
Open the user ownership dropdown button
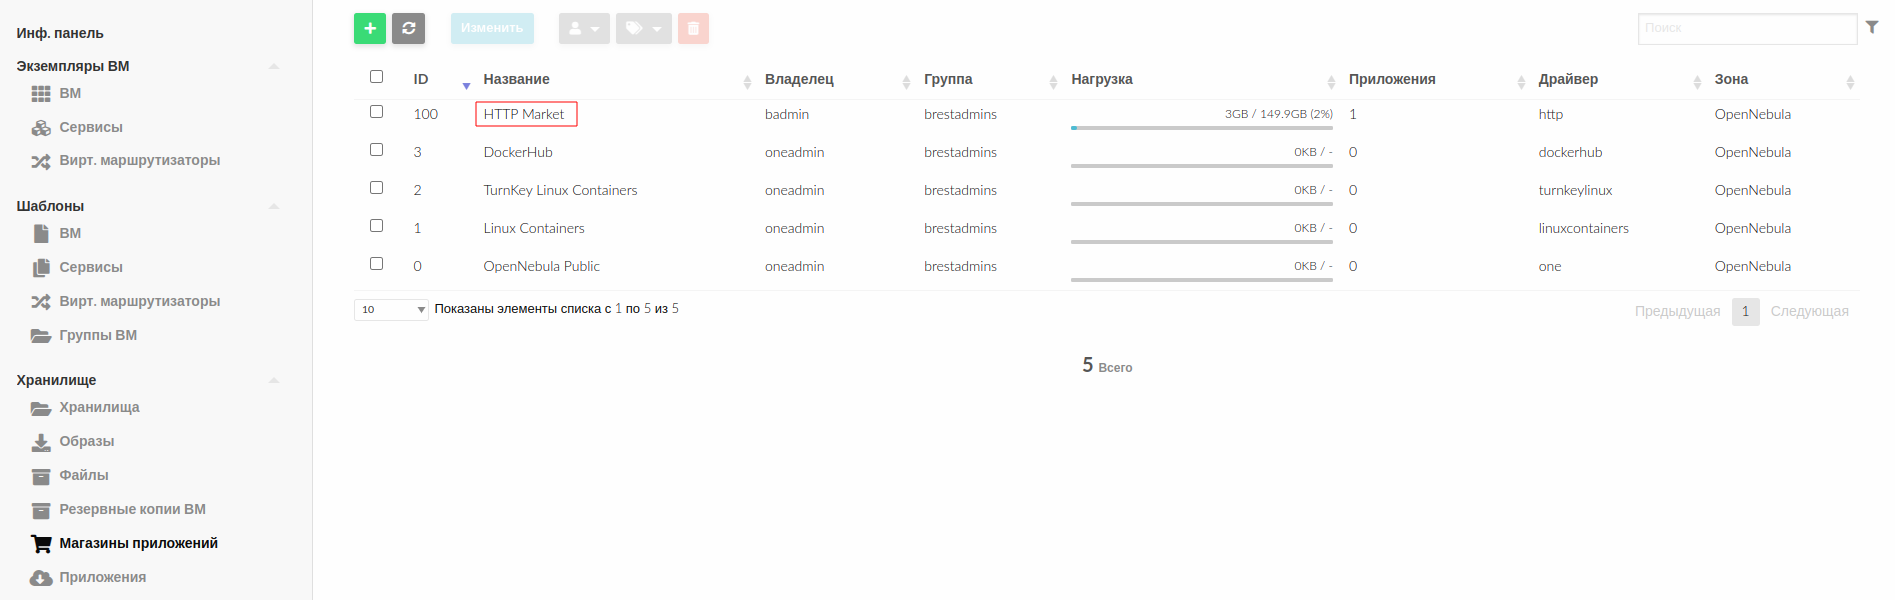(x=584, y=29)
